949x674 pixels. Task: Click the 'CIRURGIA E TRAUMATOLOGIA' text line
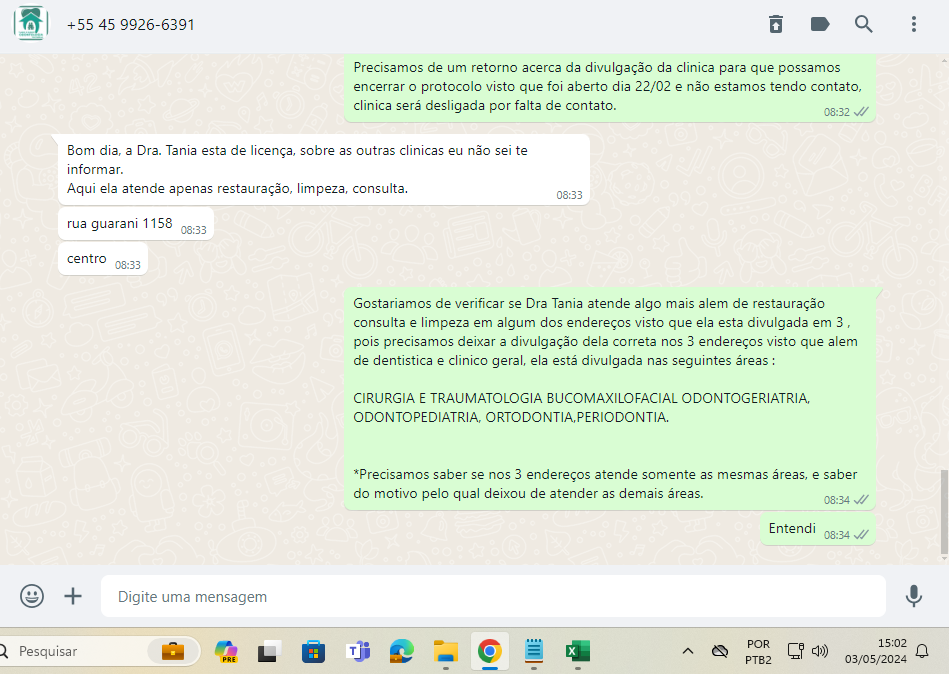coord(582,398)
